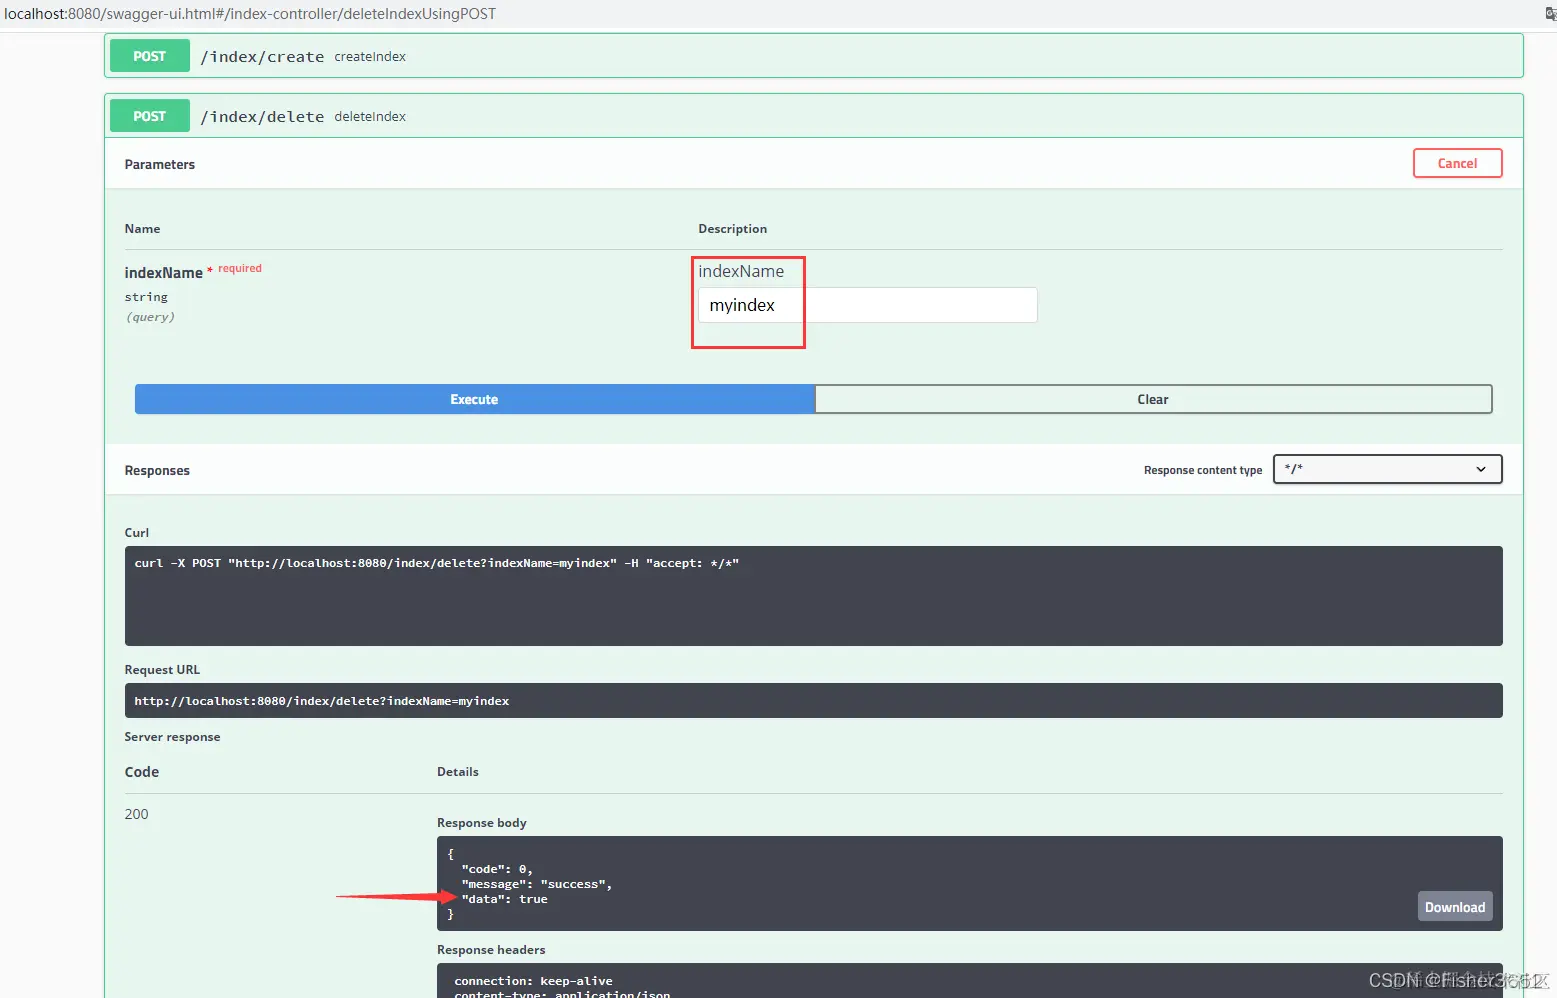Click the Server response label
Image resolution: width=1557 pixels, height=998 pixels.
[172, 737]
